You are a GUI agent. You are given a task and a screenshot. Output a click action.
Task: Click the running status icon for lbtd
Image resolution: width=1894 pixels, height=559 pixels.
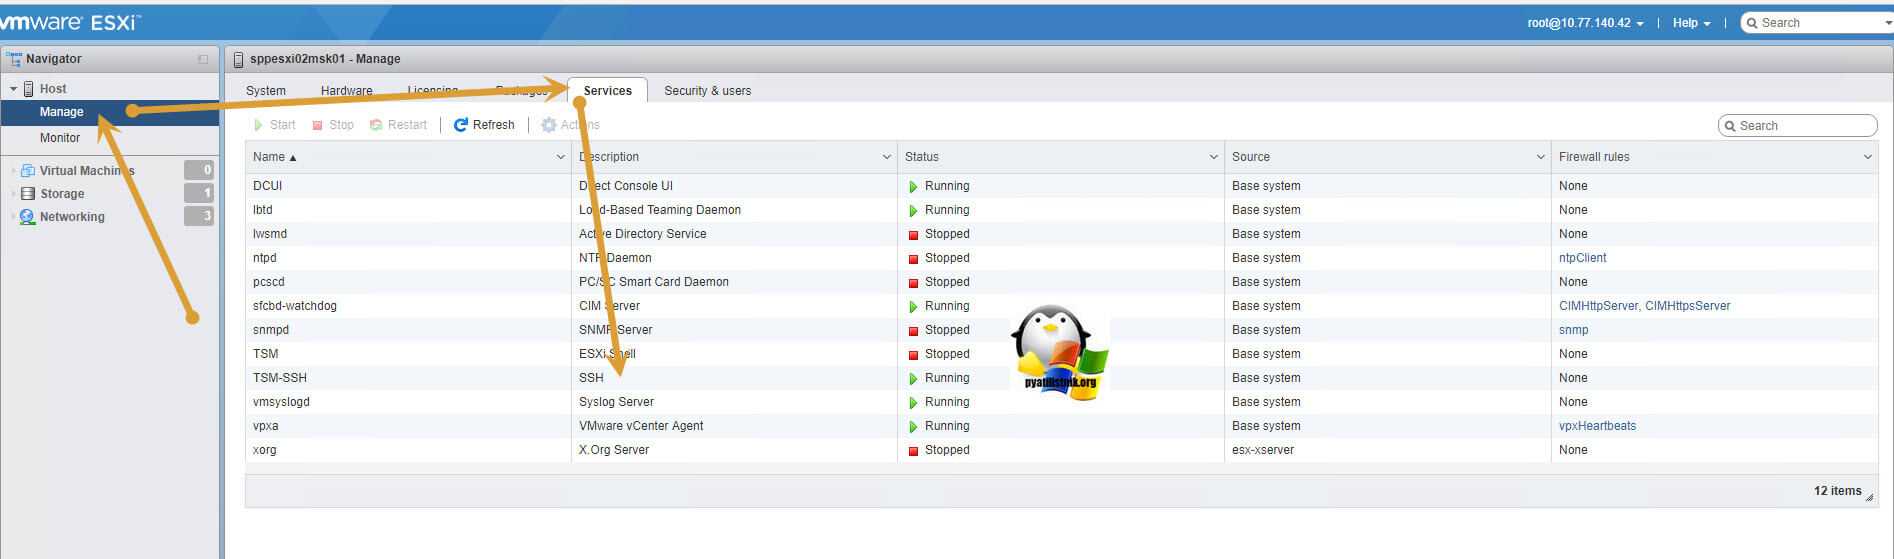coord(913,210)
